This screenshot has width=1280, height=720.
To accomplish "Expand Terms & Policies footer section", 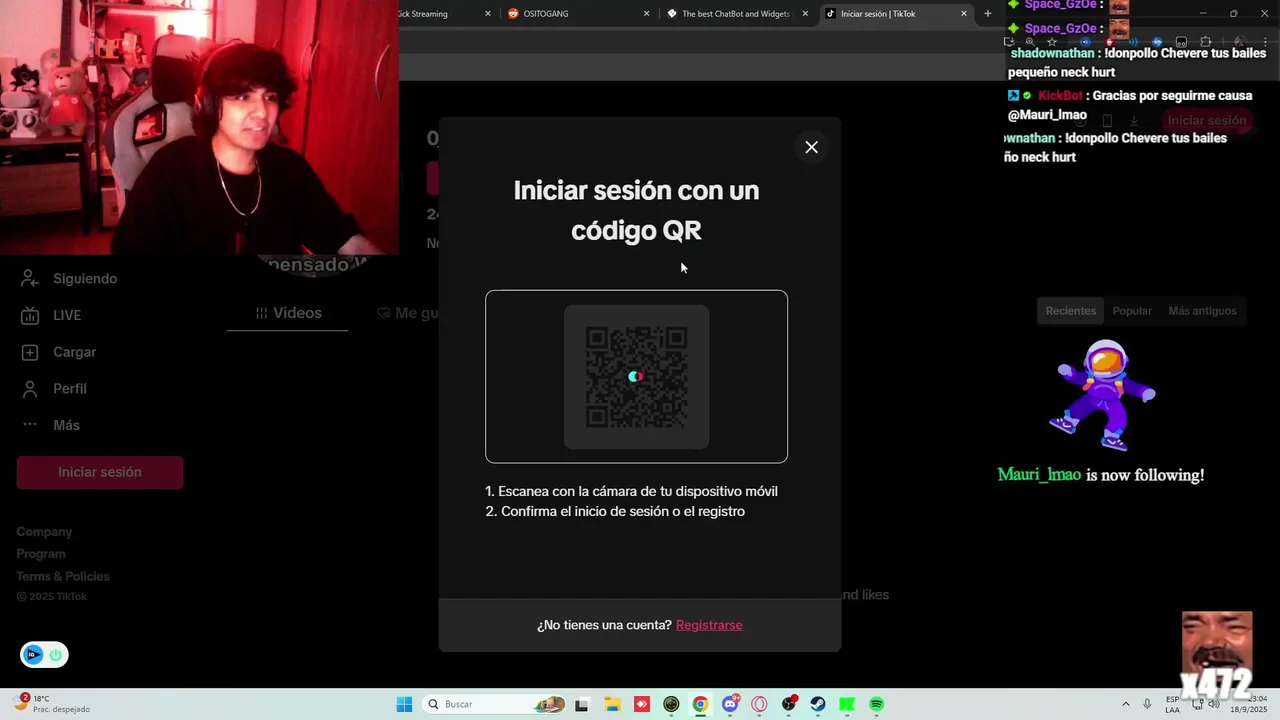I will coord(63,576).
